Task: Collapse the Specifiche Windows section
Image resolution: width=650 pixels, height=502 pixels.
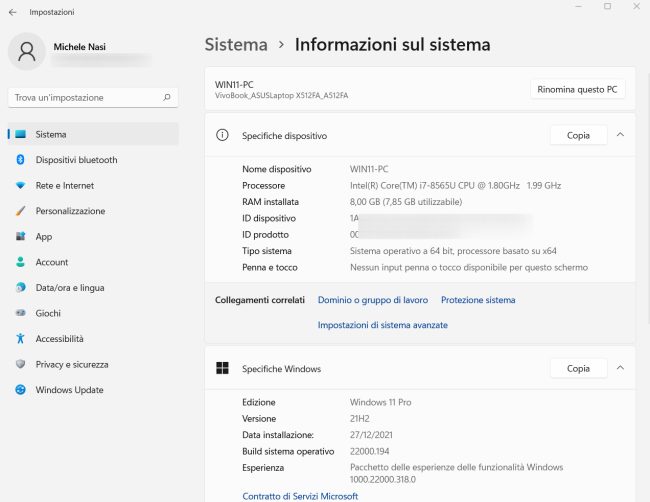Action: pyautogui.click(x=620, y=368)
